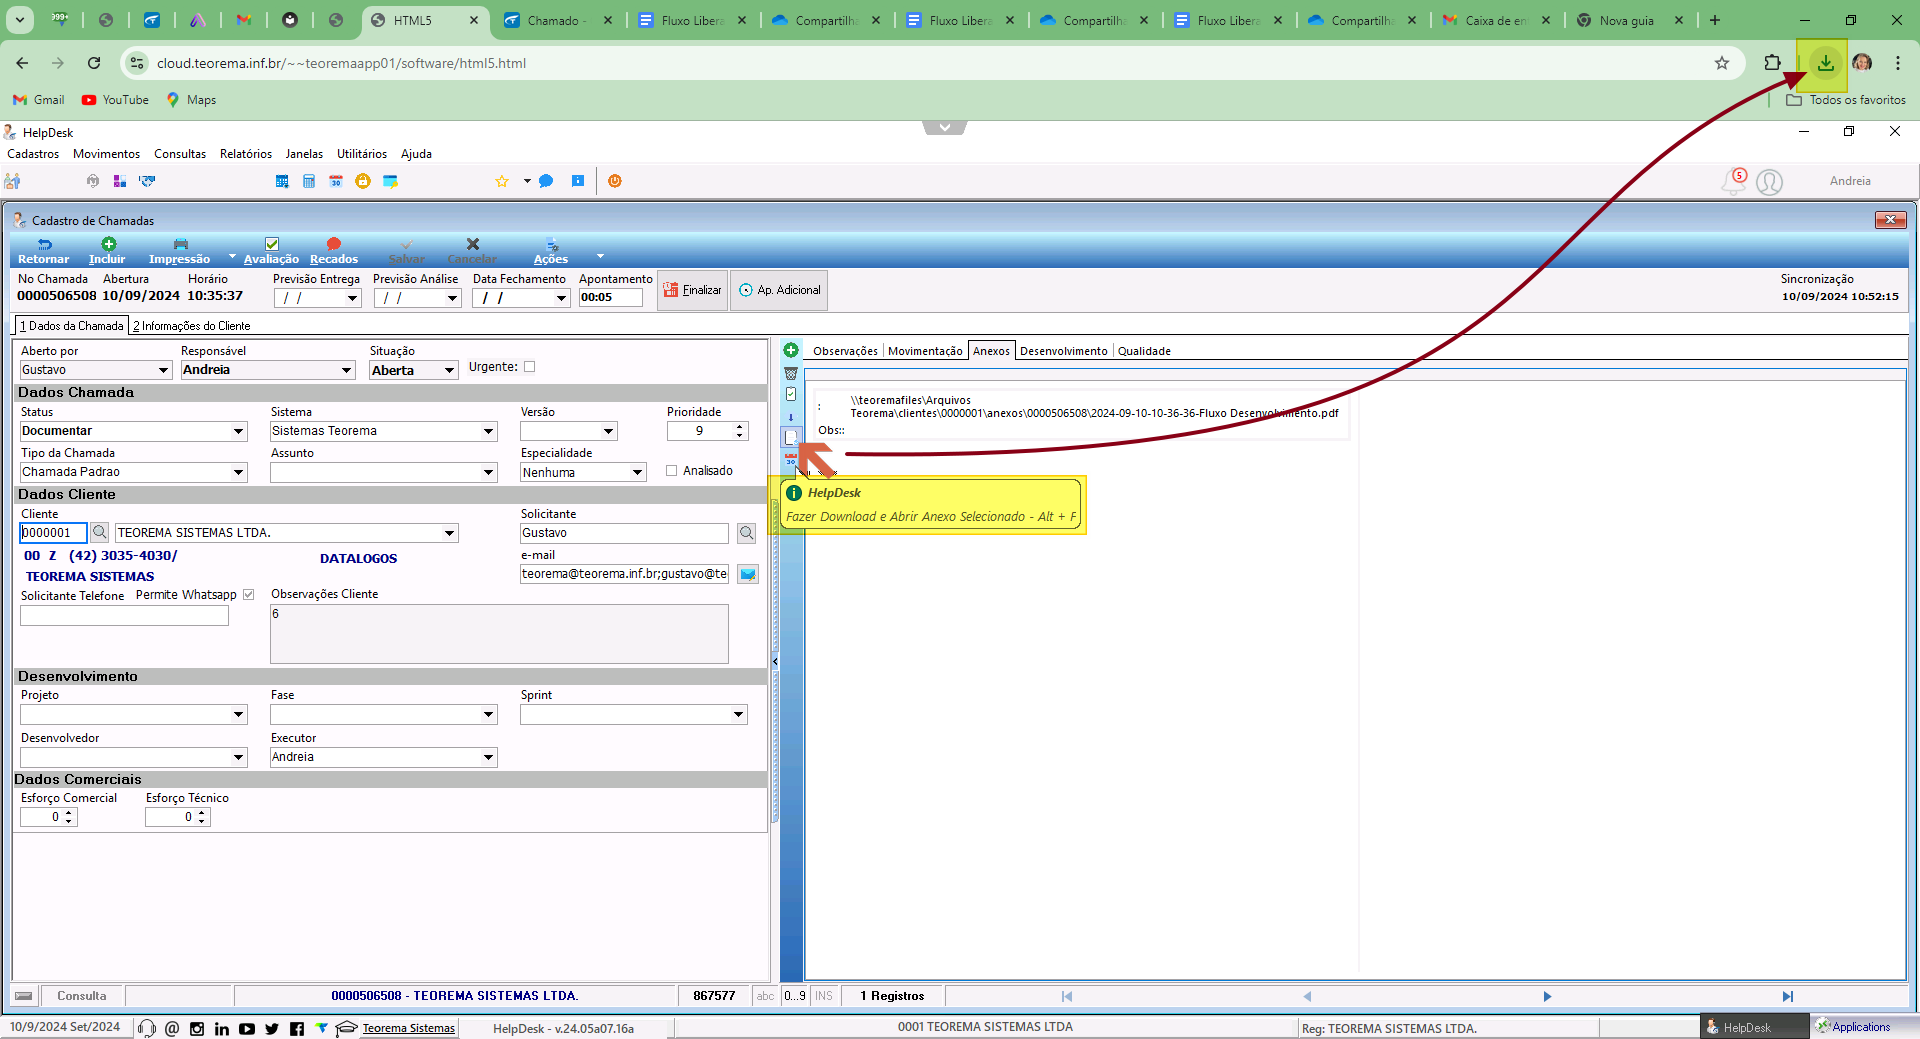Open the Impressão printer icon
Viewport: 1920px width, 1039px height.
181,244
